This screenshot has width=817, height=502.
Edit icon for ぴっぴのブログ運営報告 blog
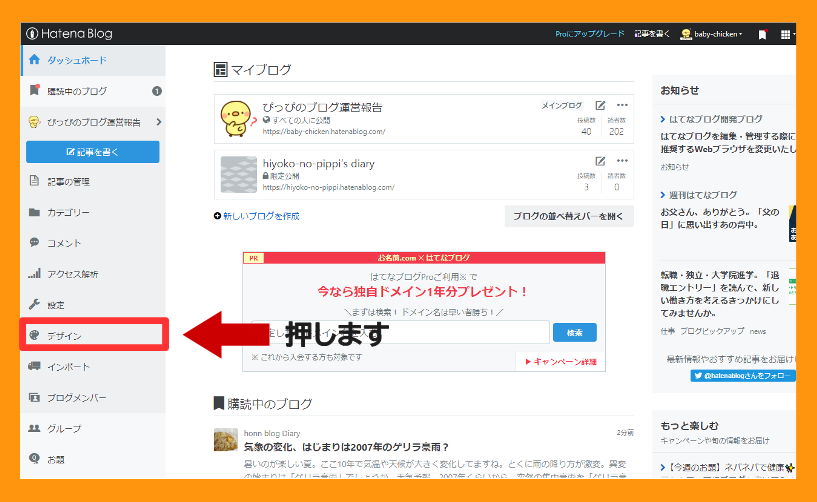(x=600, y=105)
